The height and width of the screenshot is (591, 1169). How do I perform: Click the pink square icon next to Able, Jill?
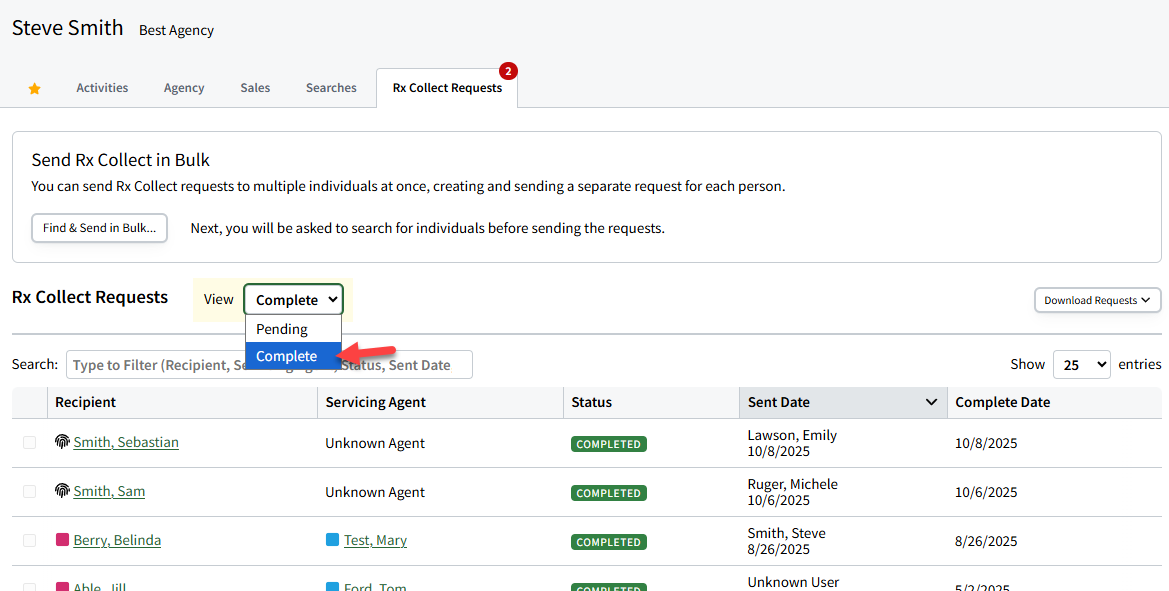coord(62,586)
